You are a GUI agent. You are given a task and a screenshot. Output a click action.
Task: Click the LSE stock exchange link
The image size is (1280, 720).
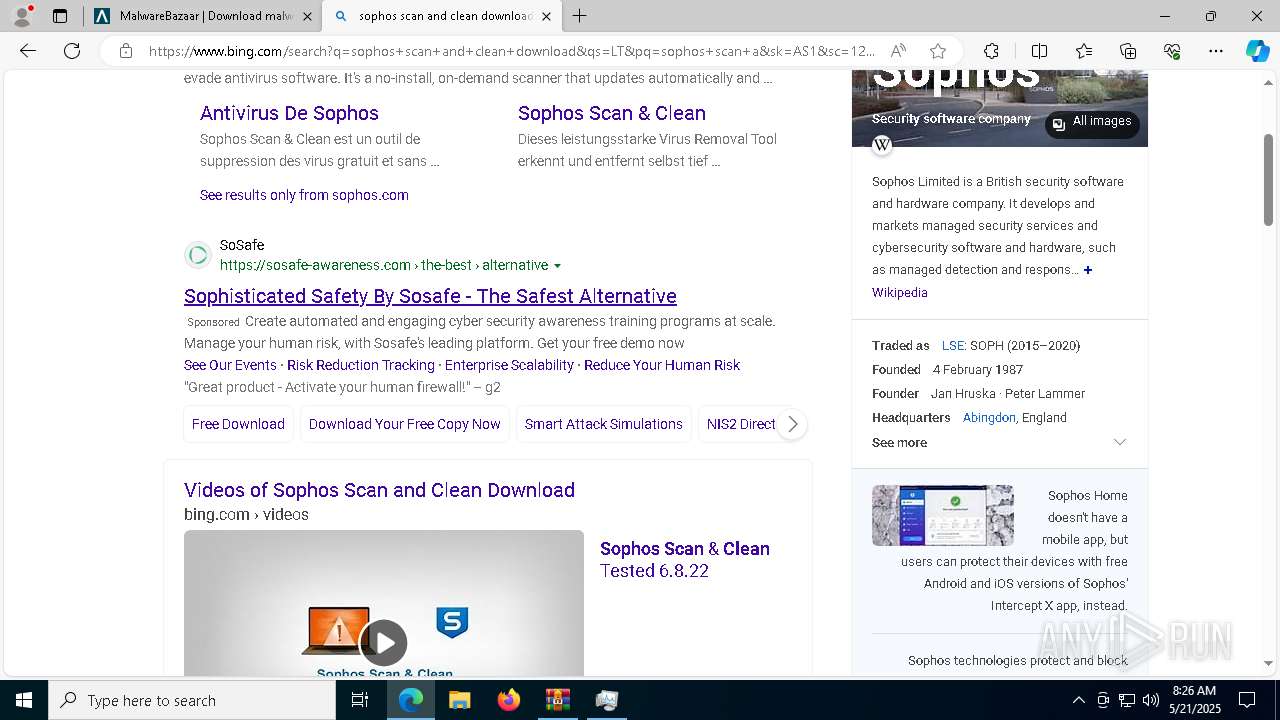pyautogui.click(x=953, y=346)
